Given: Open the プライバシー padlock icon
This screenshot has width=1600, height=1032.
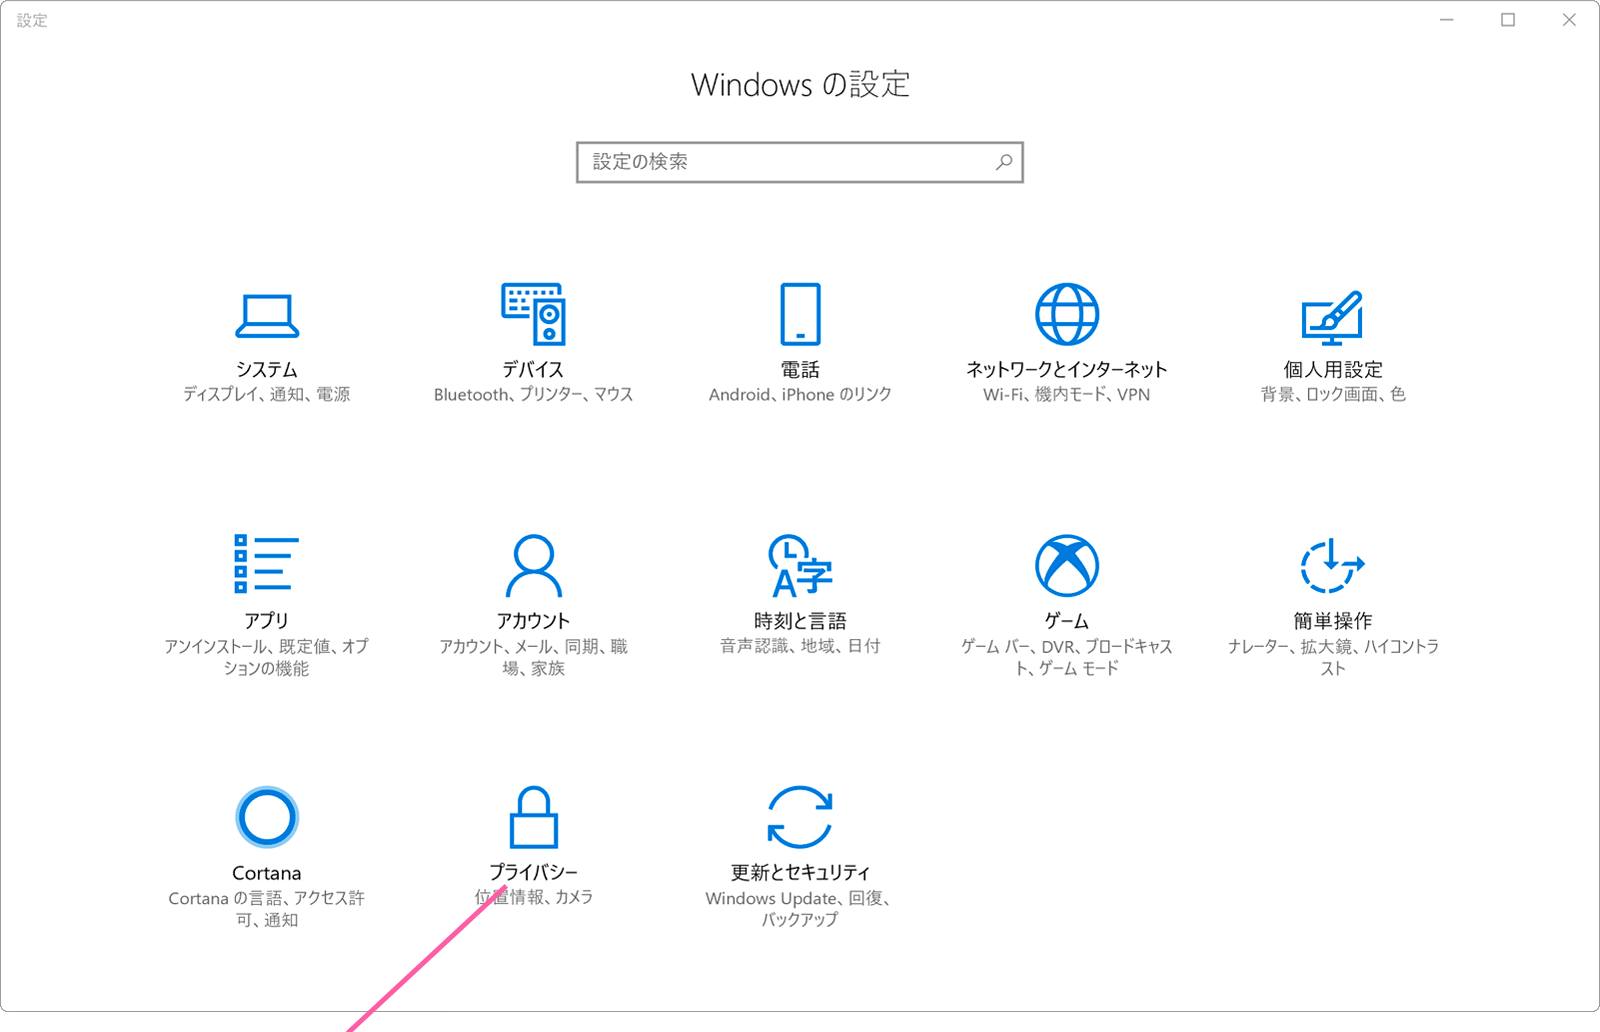Looking at the screenshot, I should click(533, 817).
